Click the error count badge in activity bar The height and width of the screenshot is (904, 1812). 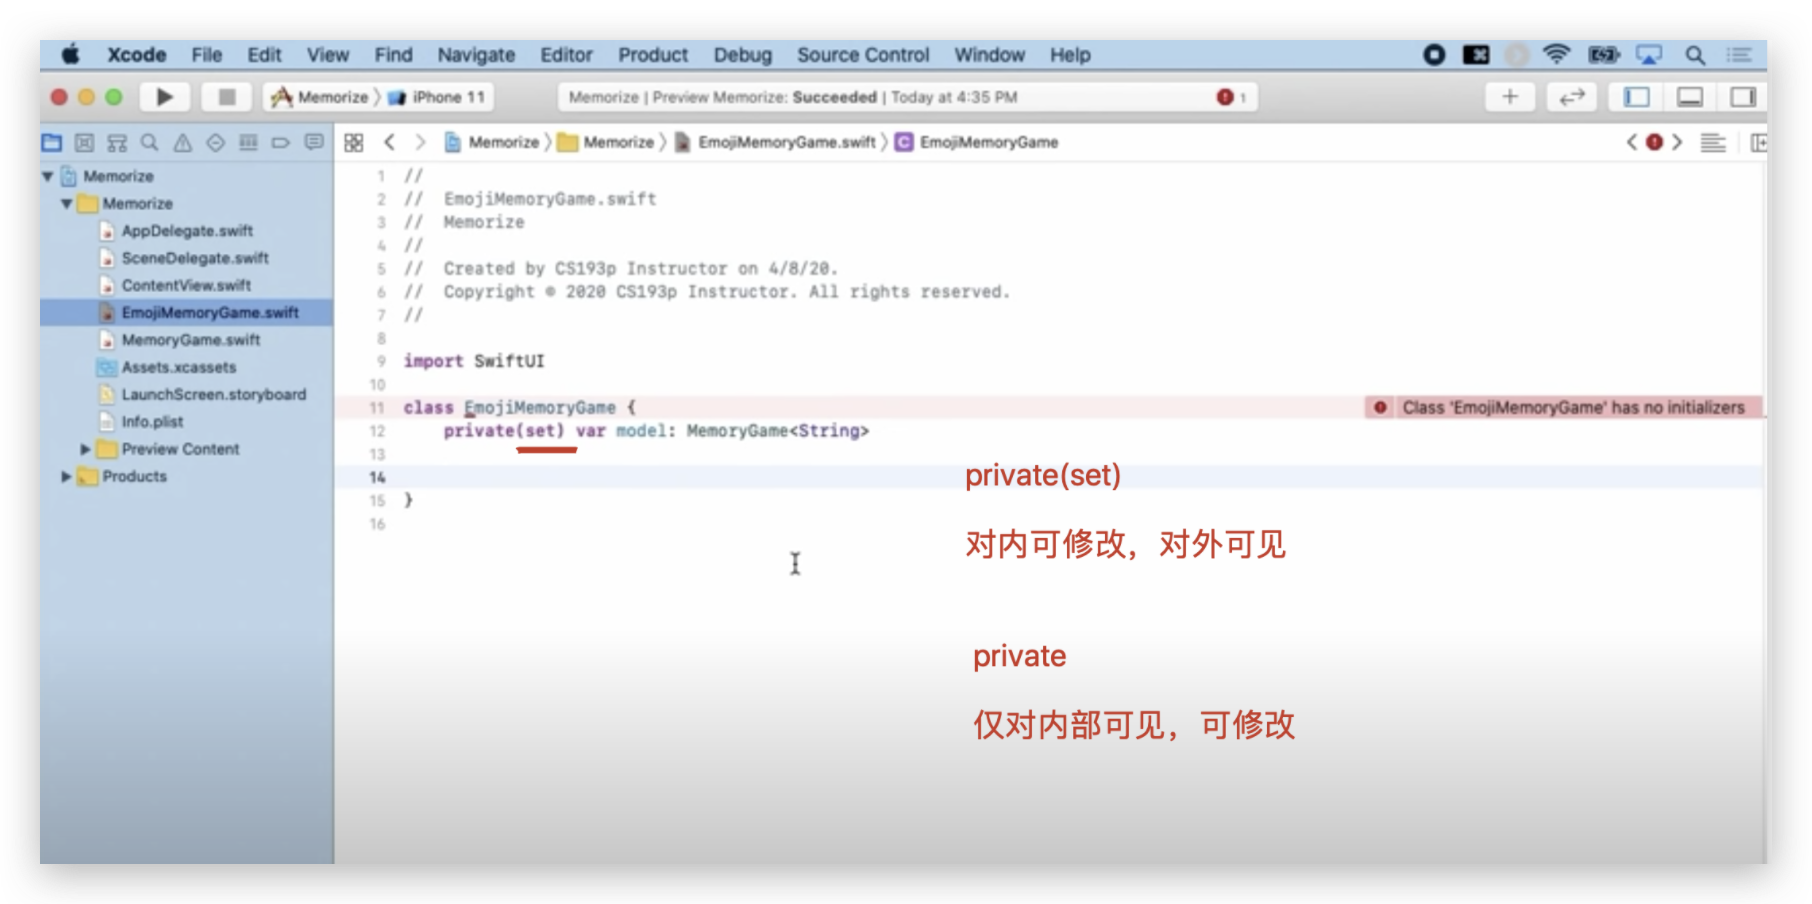tap(1231, 97)
